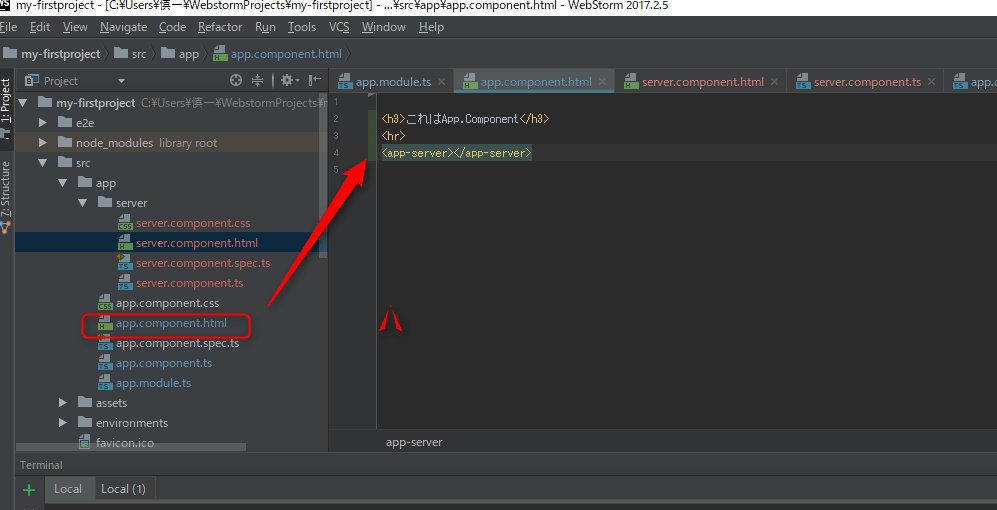This screenshot has height=510, width=997.
Task: Click the h3 line of code
Action: pyautogui.click(x=465, y=119)
